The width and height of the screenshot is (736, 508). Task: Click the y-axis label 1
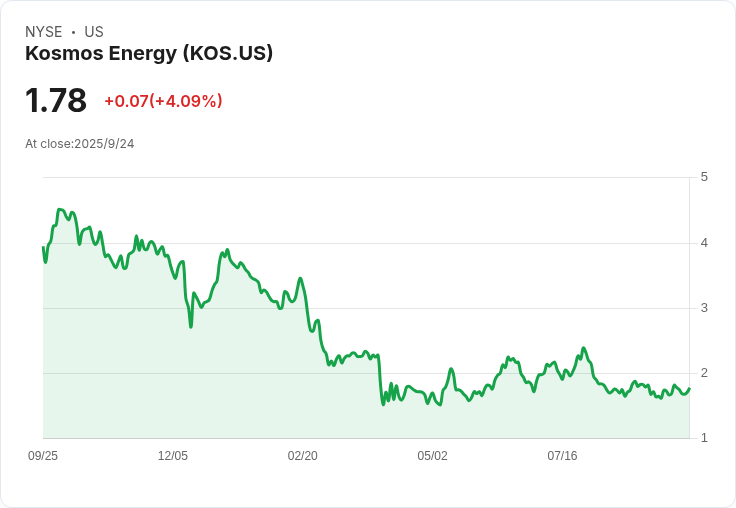click(x=704, y=438)
